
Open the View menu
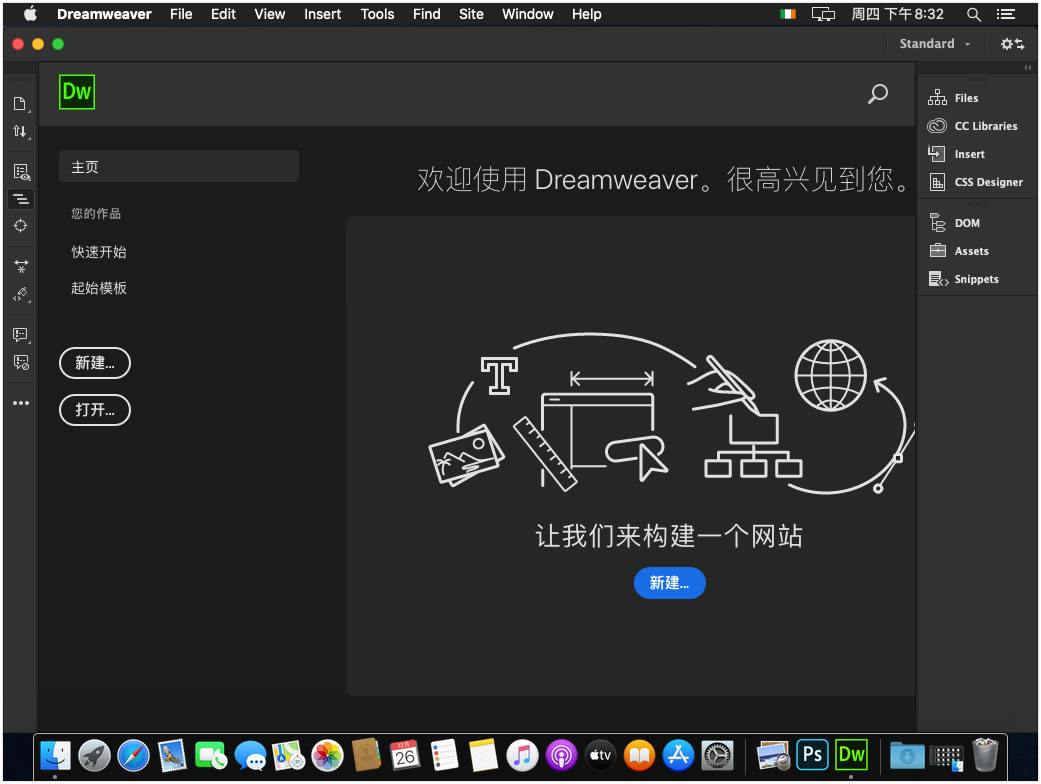click(270, 14)
